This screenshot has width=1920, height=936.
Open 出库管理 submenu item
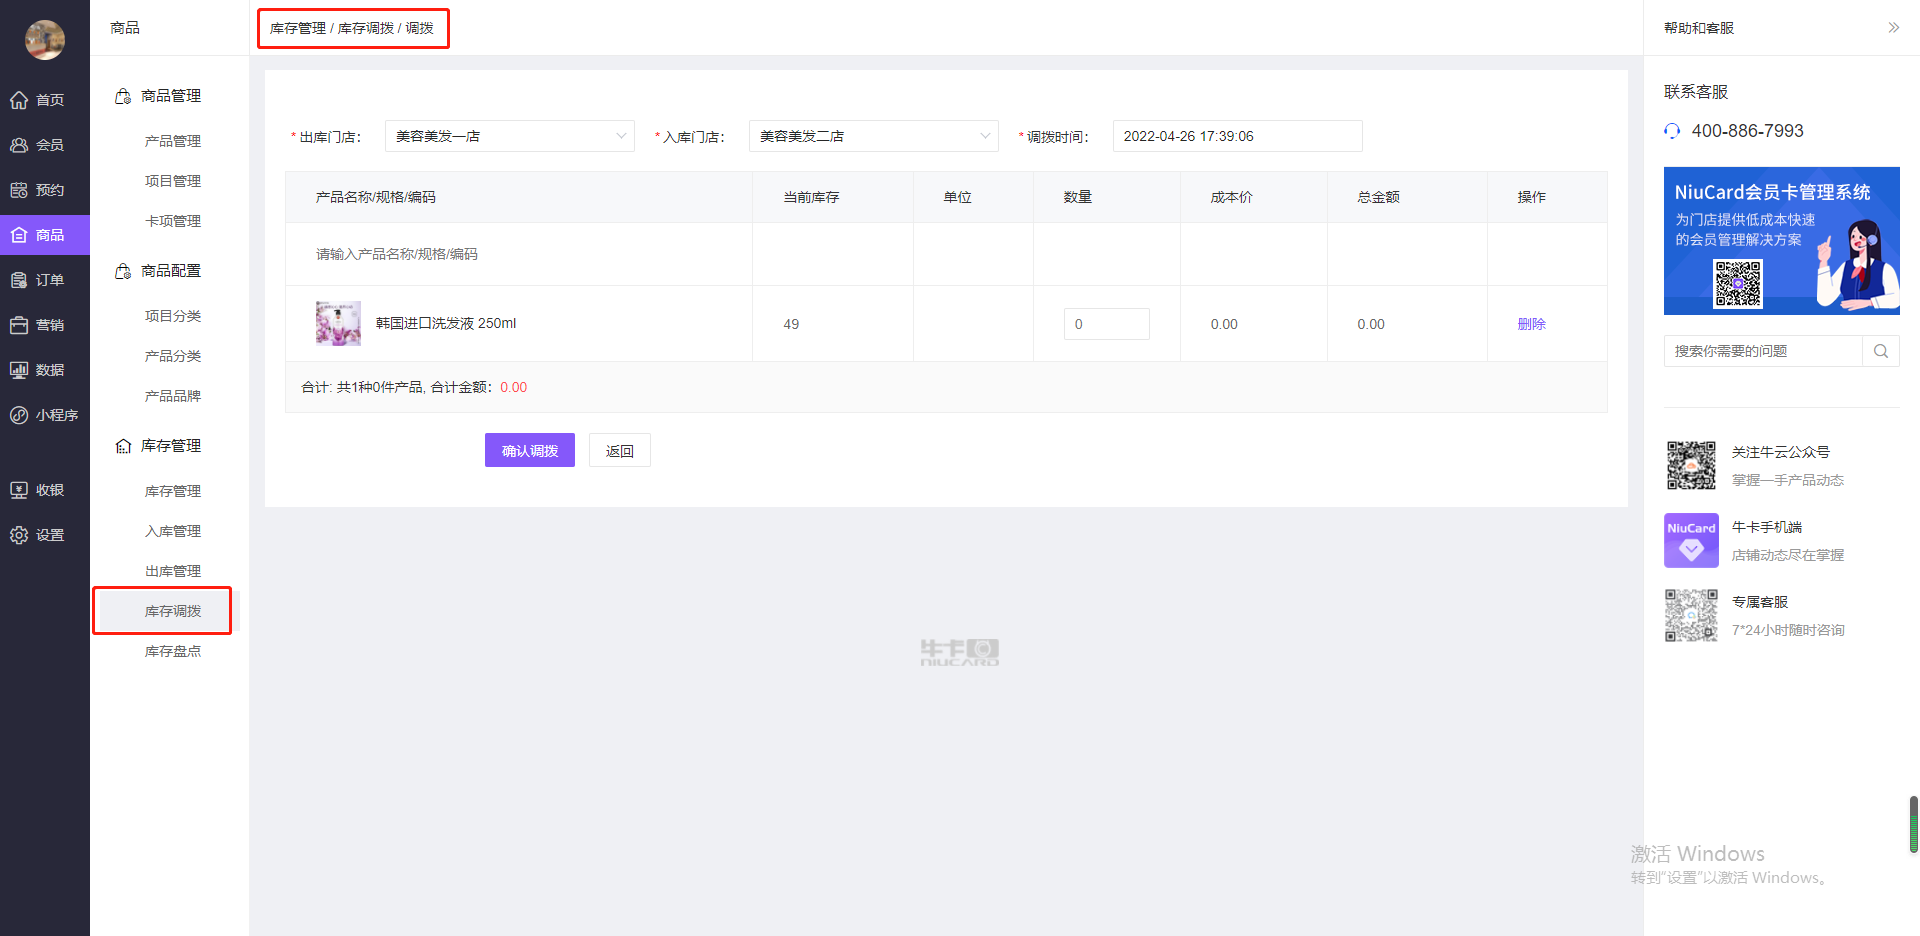point(173,571)
